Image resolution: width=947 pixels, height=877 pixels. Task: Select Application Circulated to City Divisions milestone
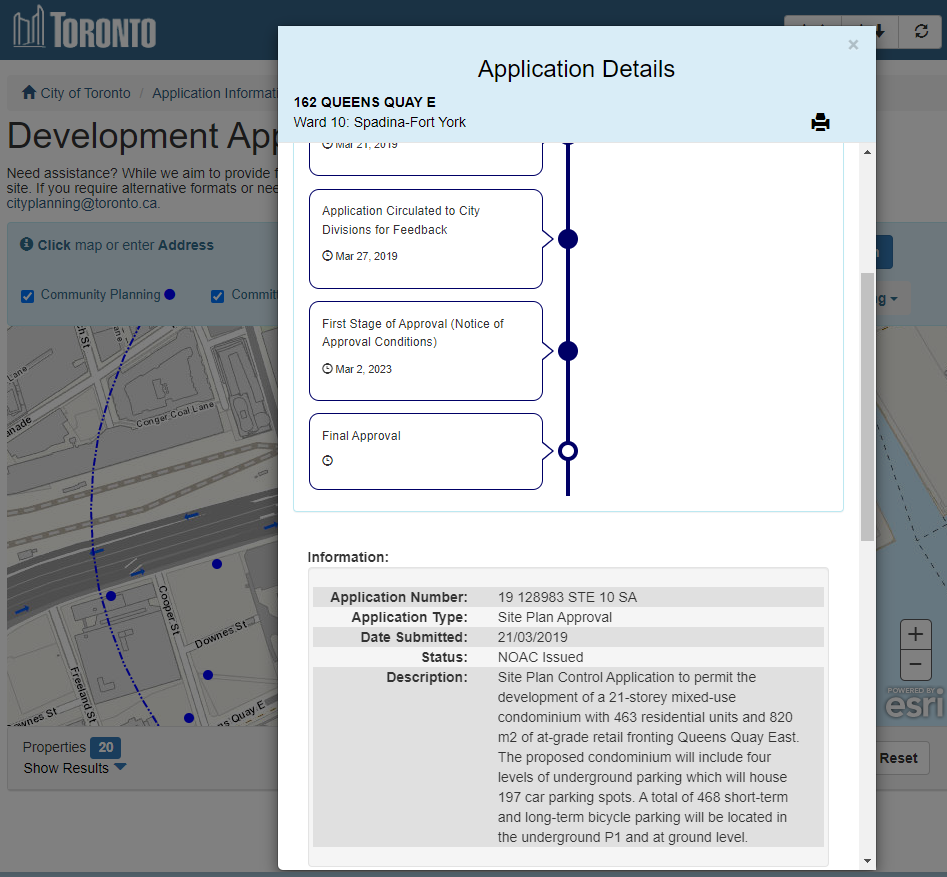(x=425, y=238)
